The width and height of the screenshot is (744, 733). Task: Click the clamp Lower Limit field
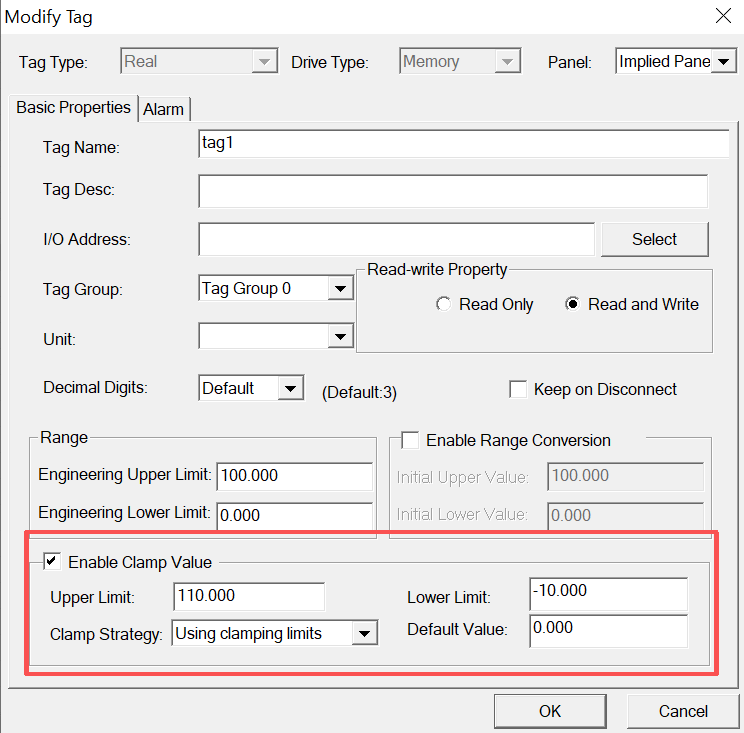pyautogui.click(x=608, y=593)
